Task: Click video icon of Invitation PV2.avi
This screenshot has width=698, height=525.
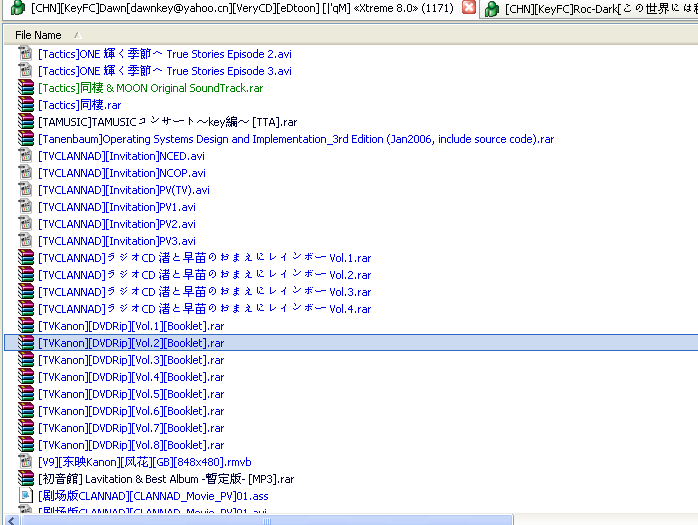Action: click(26, 224)
